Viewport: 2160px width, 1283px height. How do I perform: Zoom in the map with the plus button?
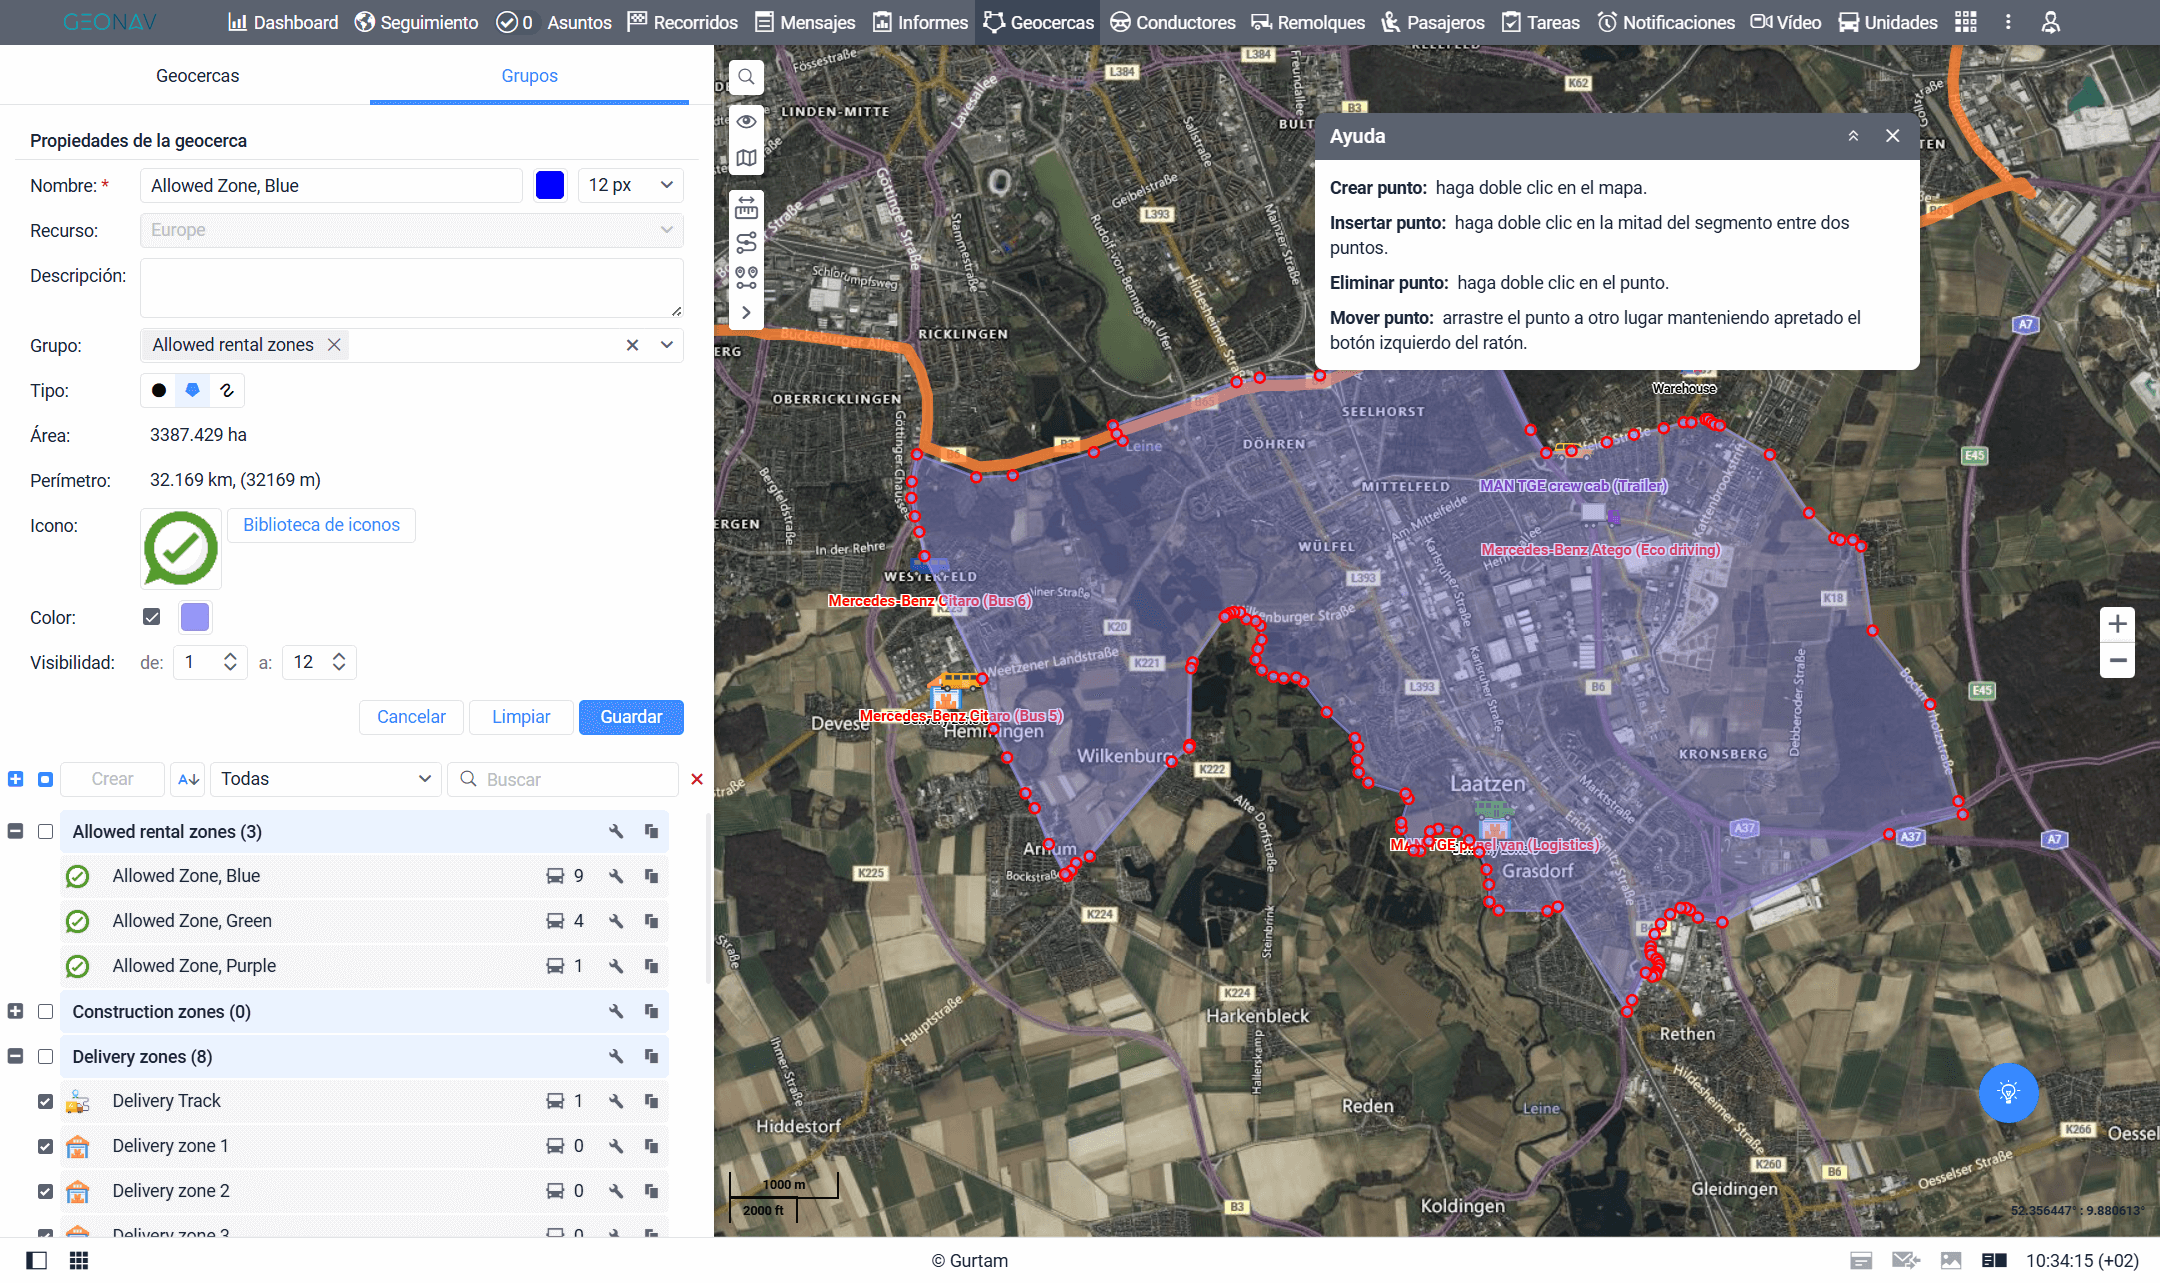tap(2117, 624)
